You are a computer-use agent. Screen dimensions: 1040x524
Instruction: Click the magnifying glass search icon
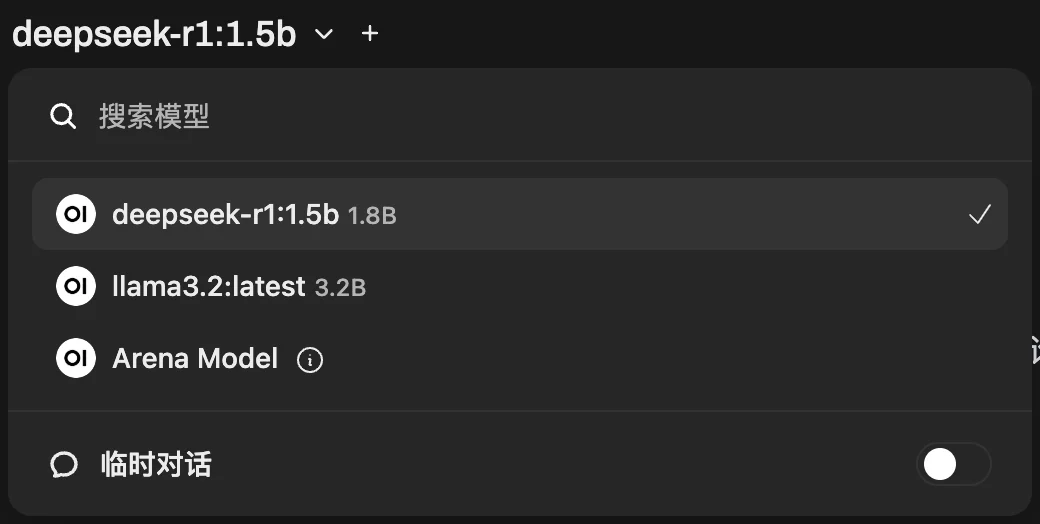coord(63,117)
